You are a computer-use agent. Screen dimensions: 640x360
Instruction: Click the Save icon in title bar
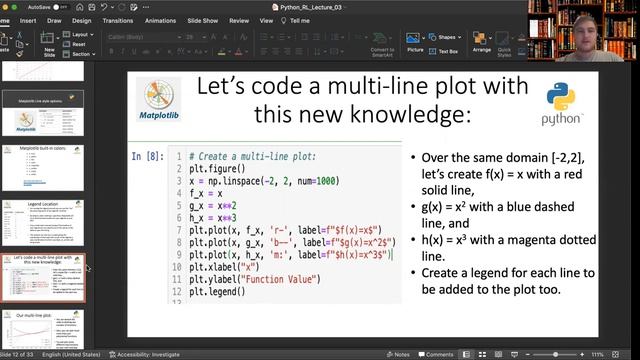tap(92, 7)
